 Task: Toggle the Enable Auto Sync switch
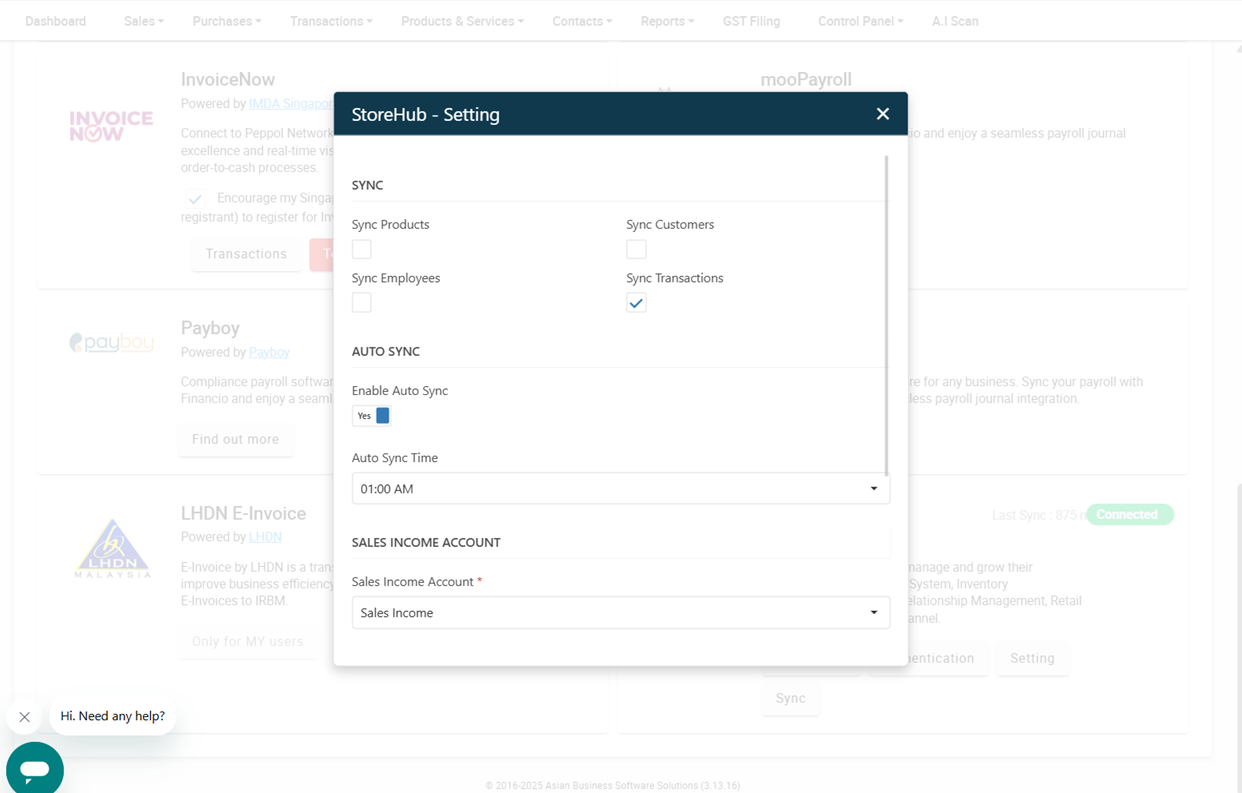pyautogui.click(x=371, y=416)
